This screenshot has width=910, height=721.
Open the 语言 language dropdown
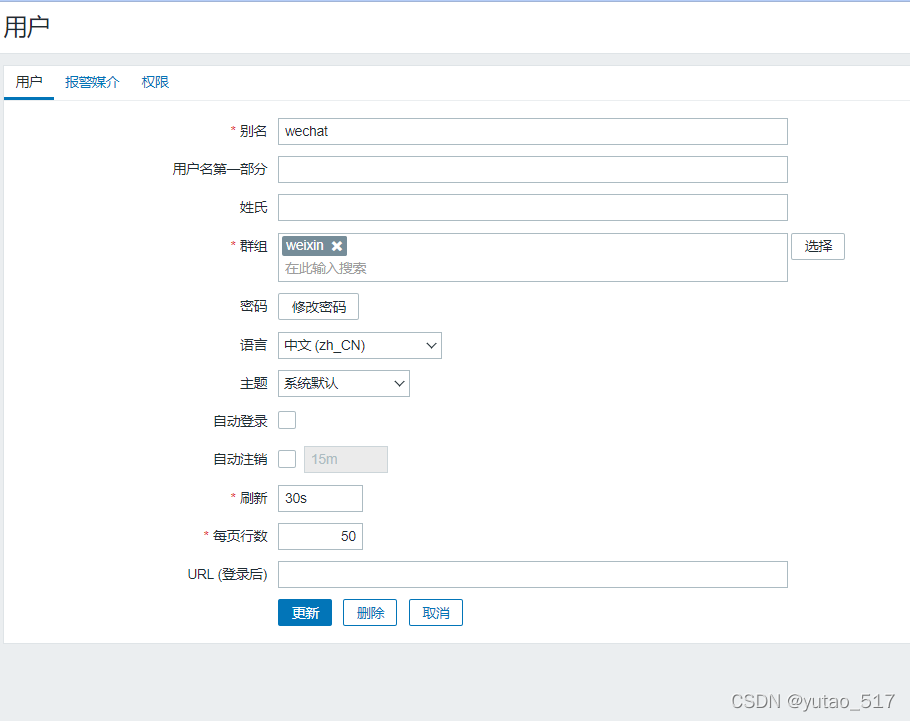[360, 346]
